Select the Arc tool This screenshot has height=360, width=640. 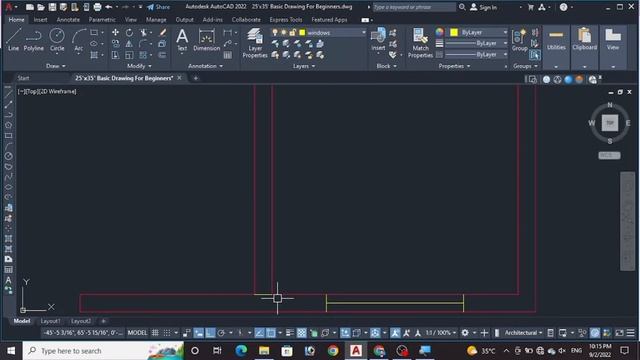(x=78, y=40)
